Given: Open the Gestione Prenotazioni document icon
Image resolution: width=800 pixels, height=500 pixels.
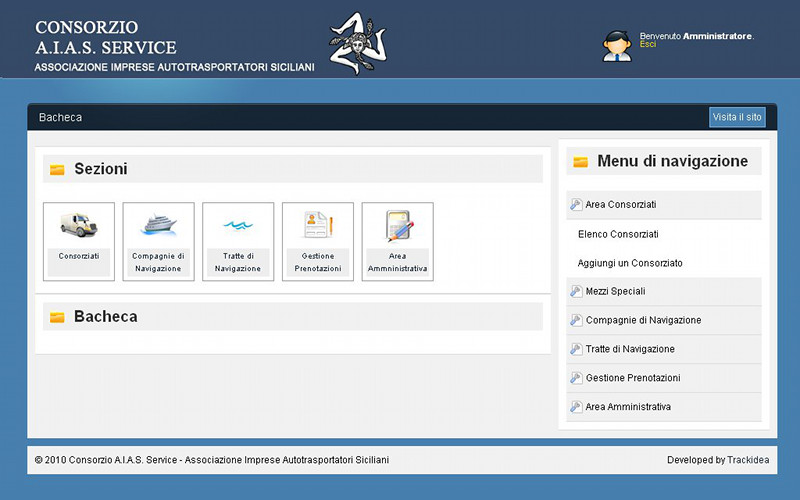Looking at the screenshot, I should point(318,224).
